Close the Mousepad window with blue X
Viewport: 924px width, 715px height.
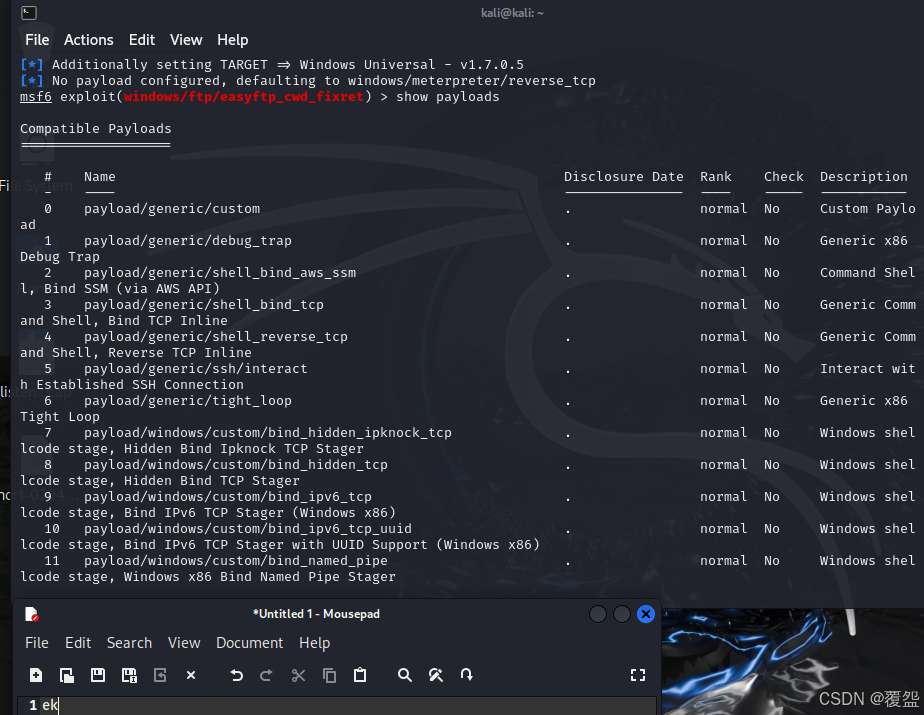[646, 614]
